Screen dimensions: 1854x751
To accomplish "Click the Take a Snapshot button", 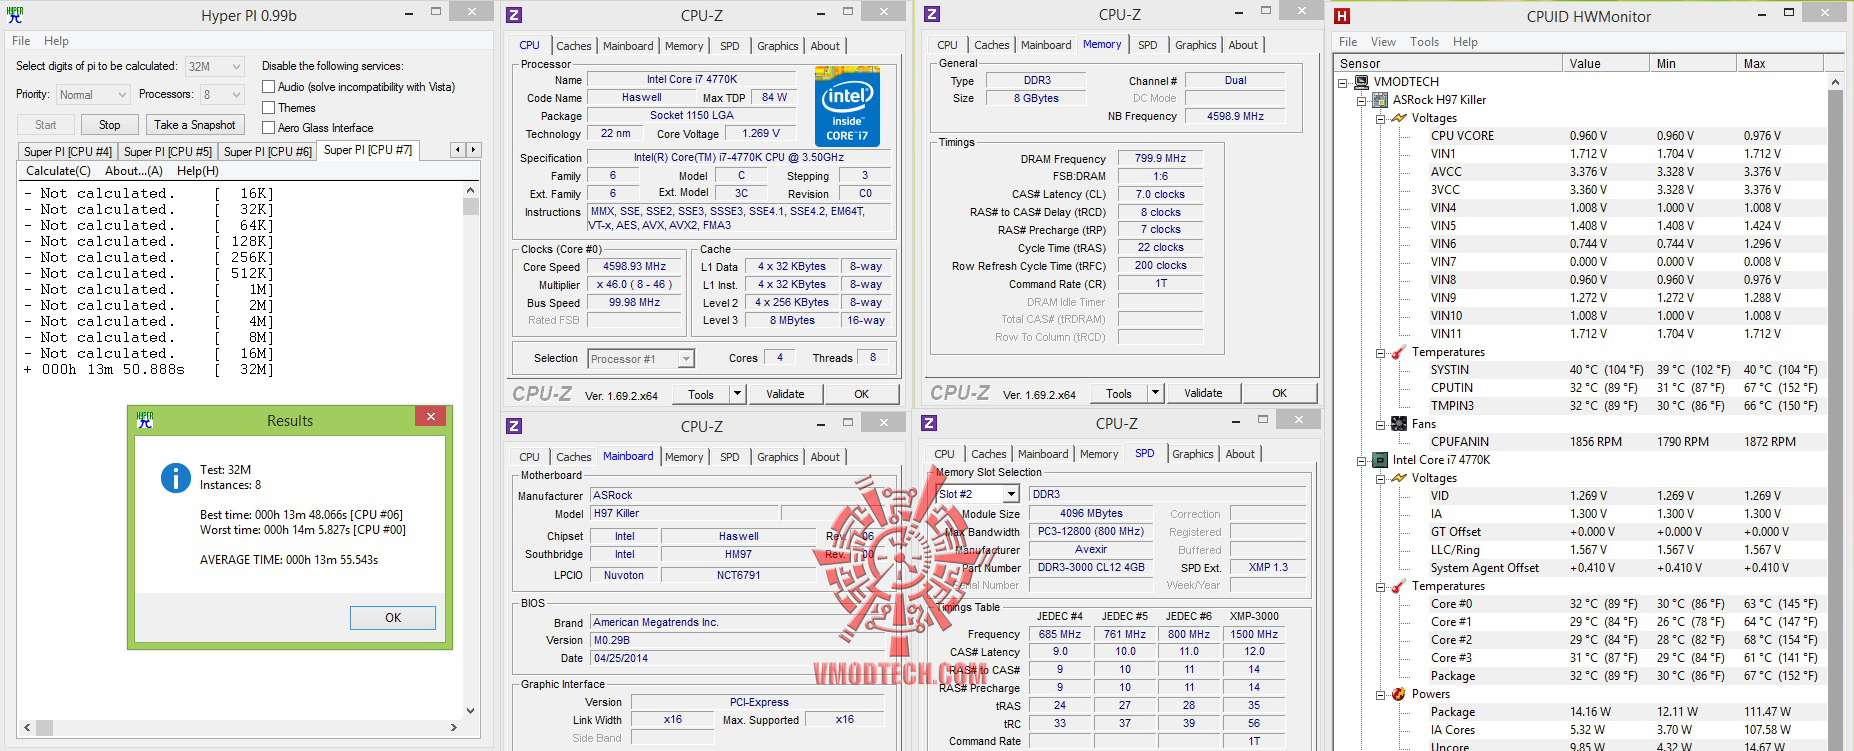I will [x=195, y=125].
